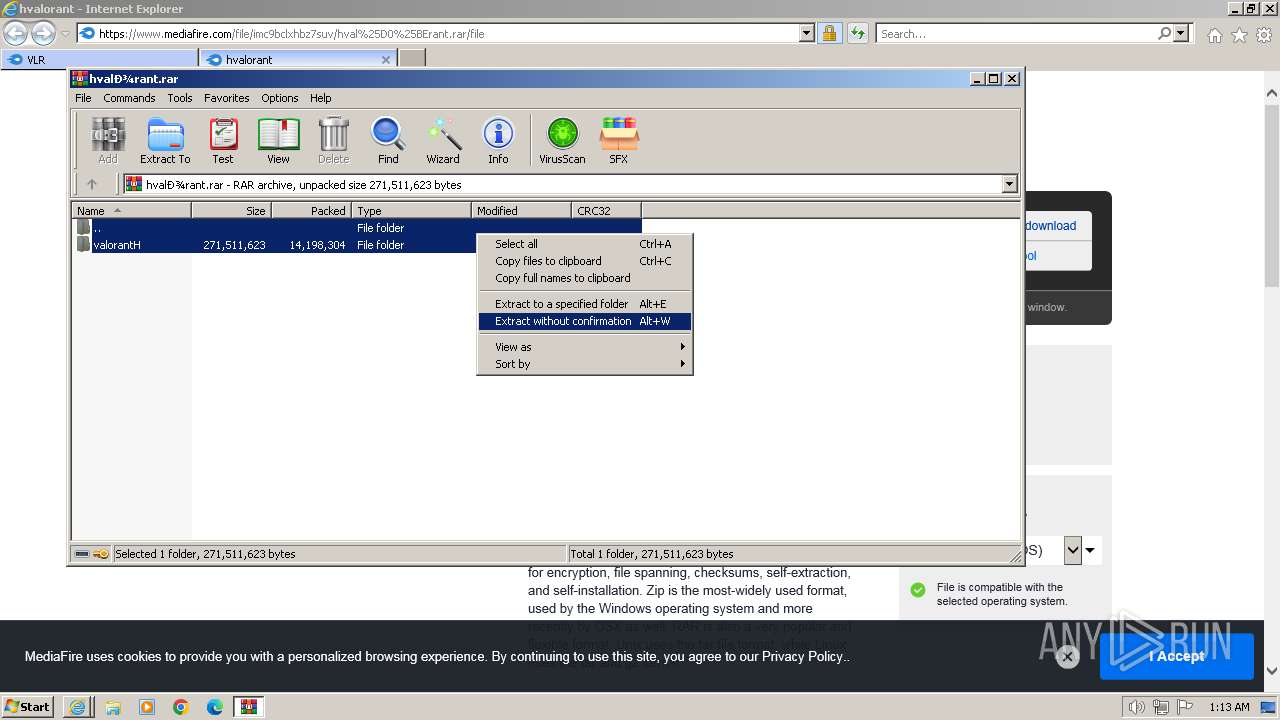Image resolution: width=1280 pixels, height=720 pixels.
Task: Click the security lock icon in address bar
Action: 829,33
